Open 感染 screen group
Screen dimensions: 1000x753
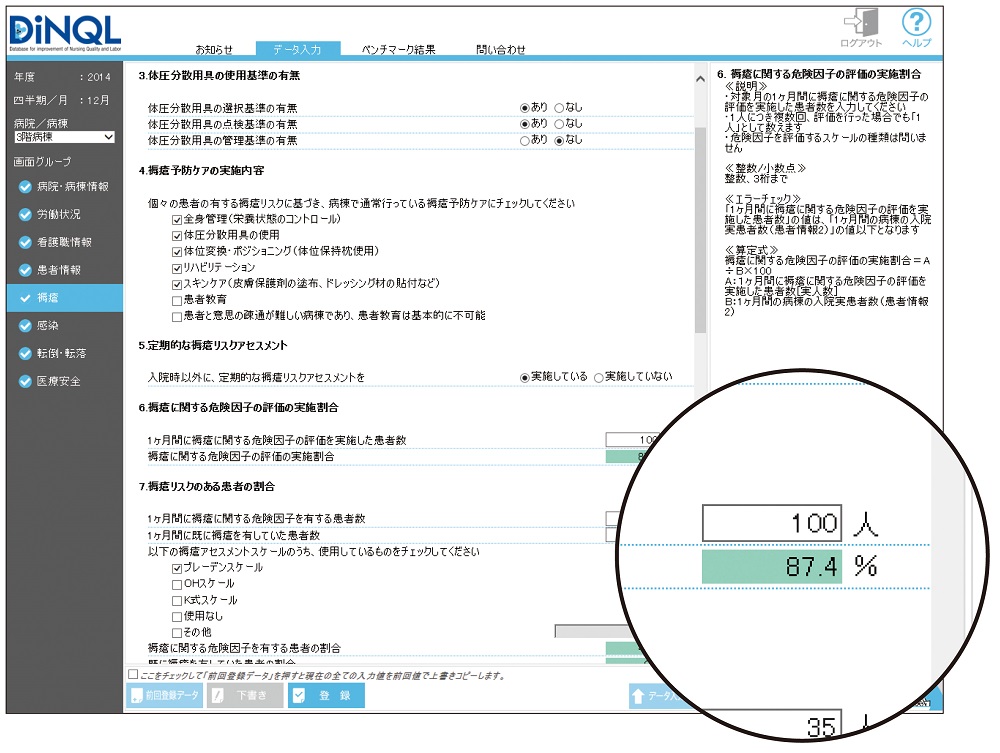tap(64, 326)
